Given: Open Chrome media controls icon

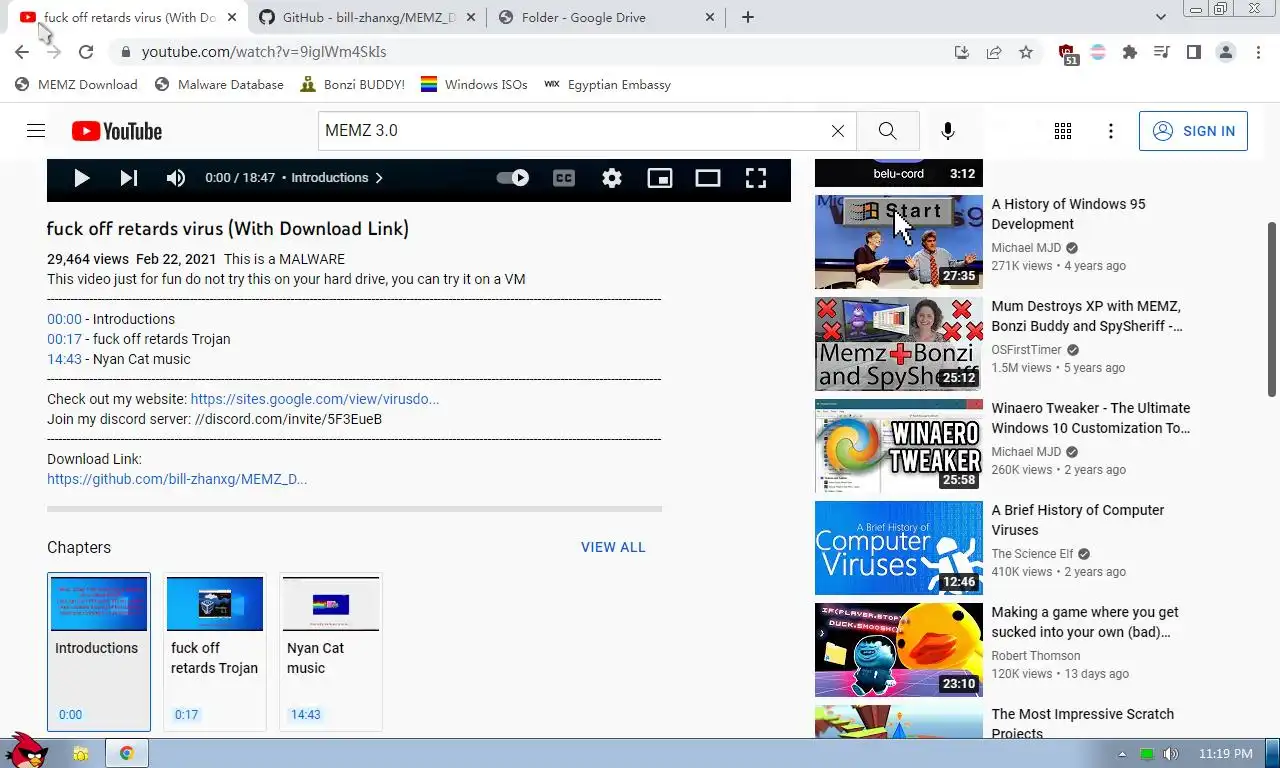Looking at the screenshot, I should [x=1161, y=52].
